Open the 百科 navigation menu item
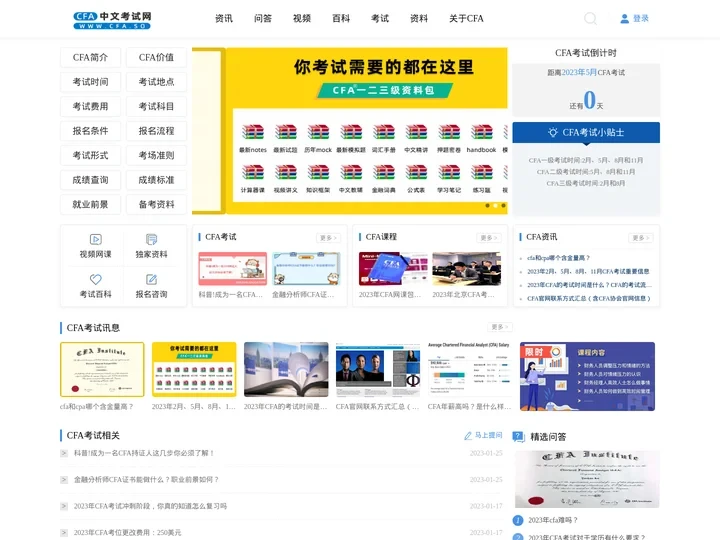The height and width of the screenshot is (540, 720). [341, 18]
